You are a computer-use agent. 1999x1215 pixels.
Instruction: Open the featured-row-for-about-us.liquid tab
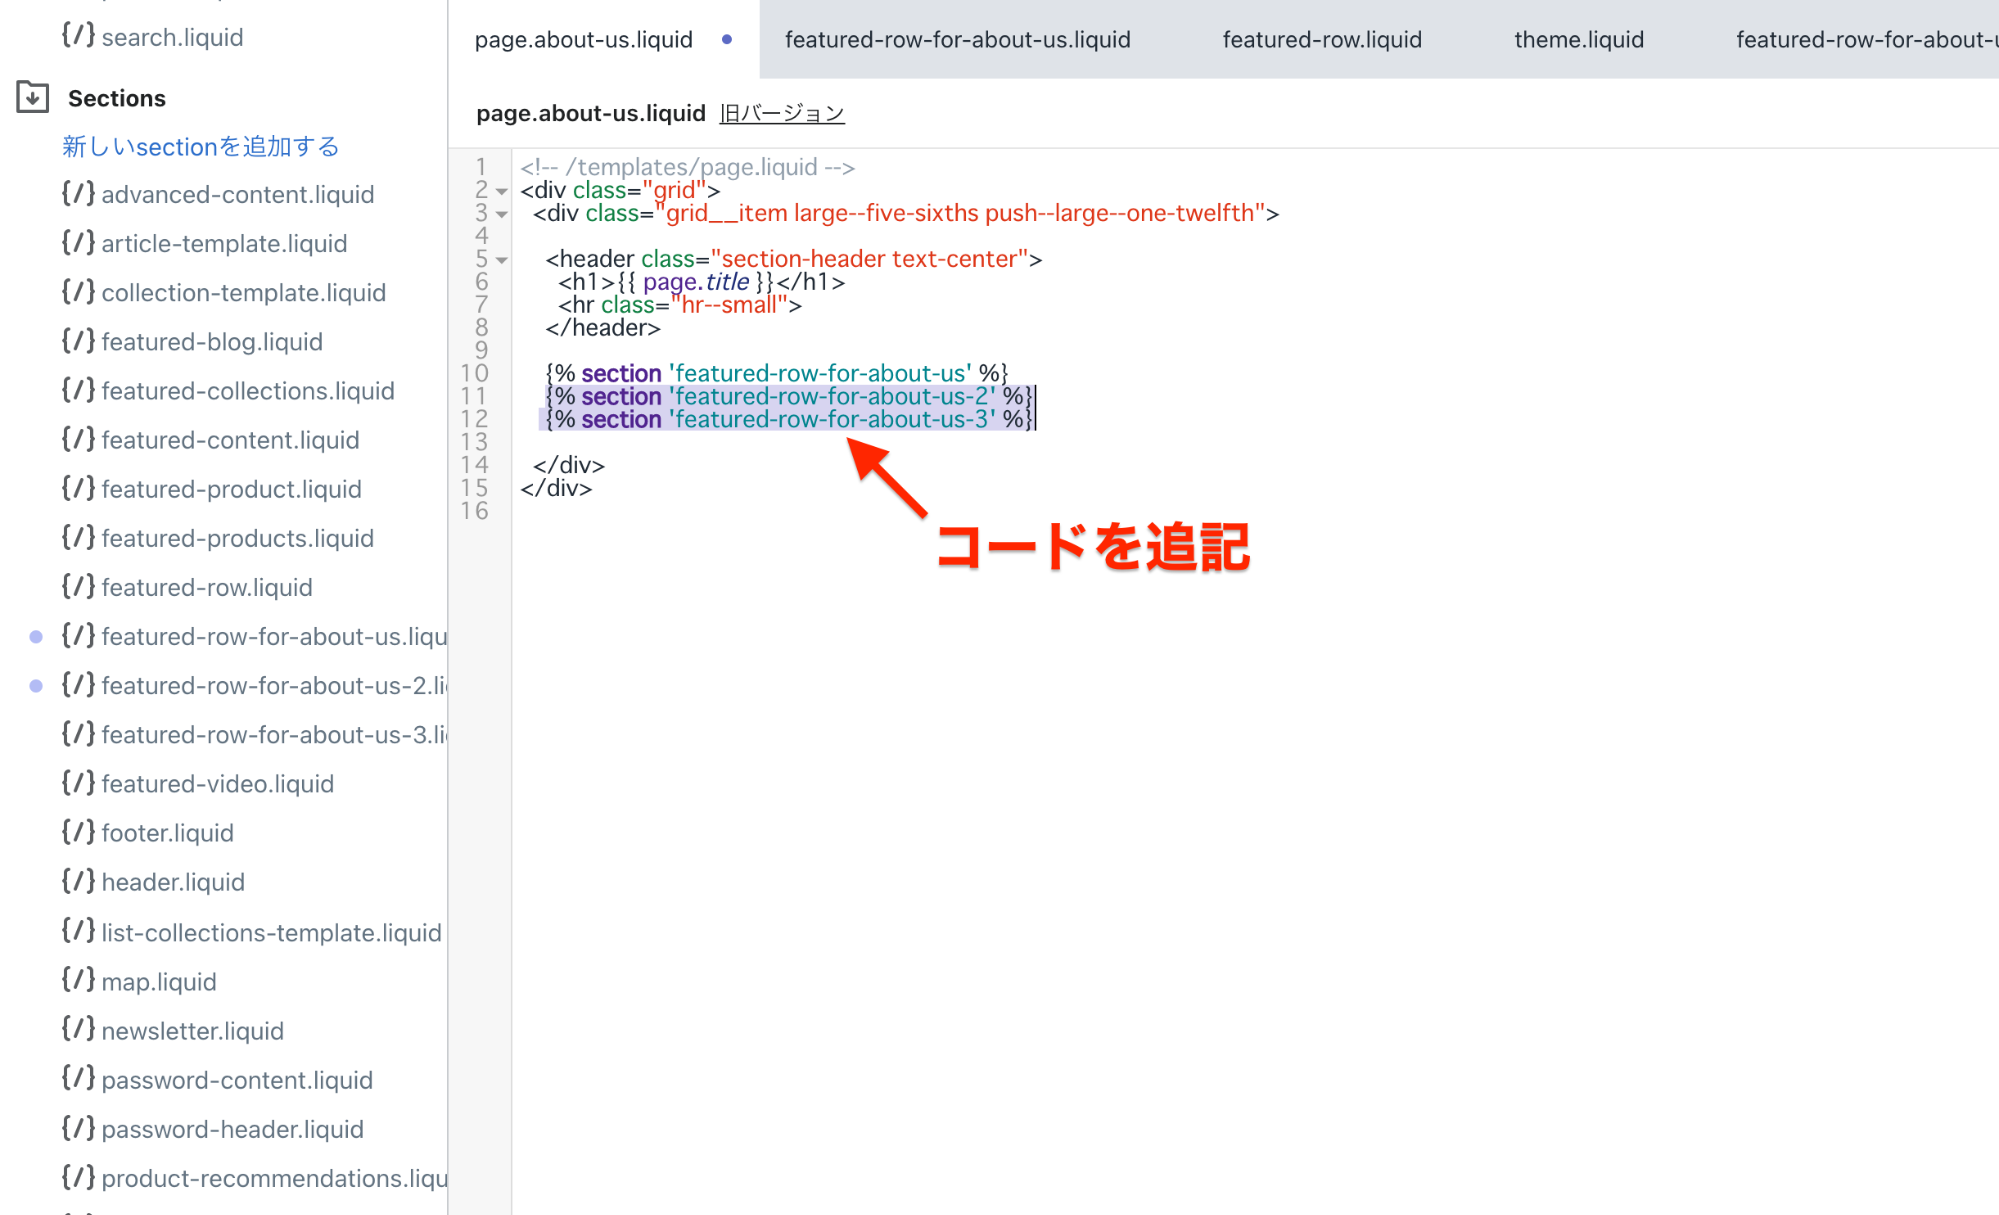pyautogui.click(x=957, y=40)
